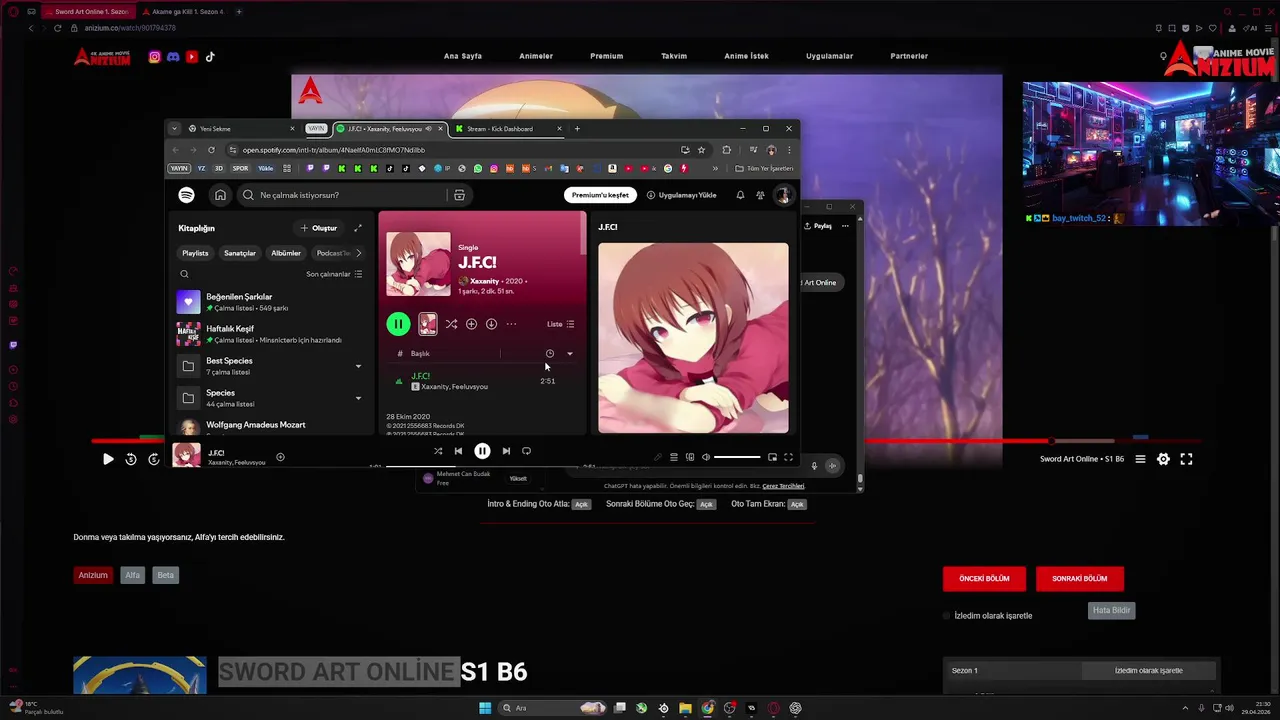Screen dimensions: 1280x720
Task: Pause the J.F.C! album with the green button
Action: 398,324
